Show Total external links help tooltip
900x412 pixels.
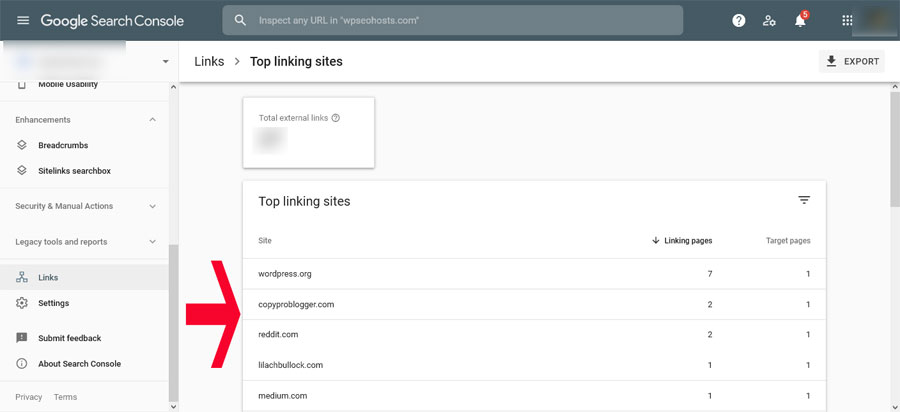click(336, 118)
